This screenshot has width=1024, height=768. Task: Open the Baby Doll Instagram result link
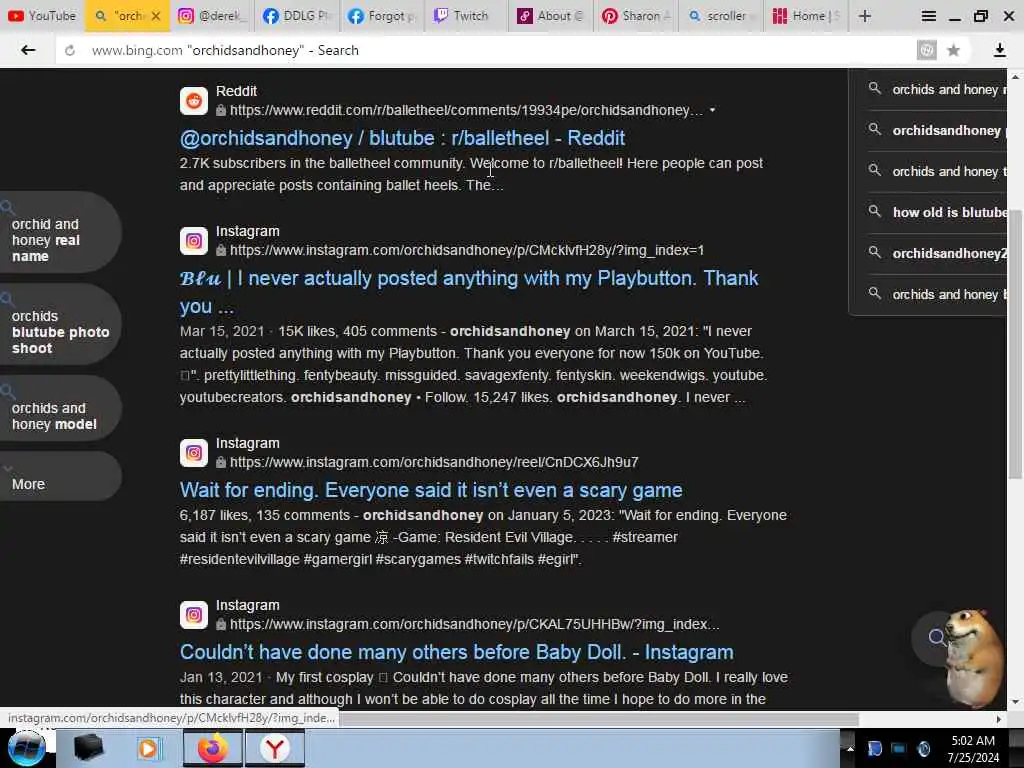point(456,652)
